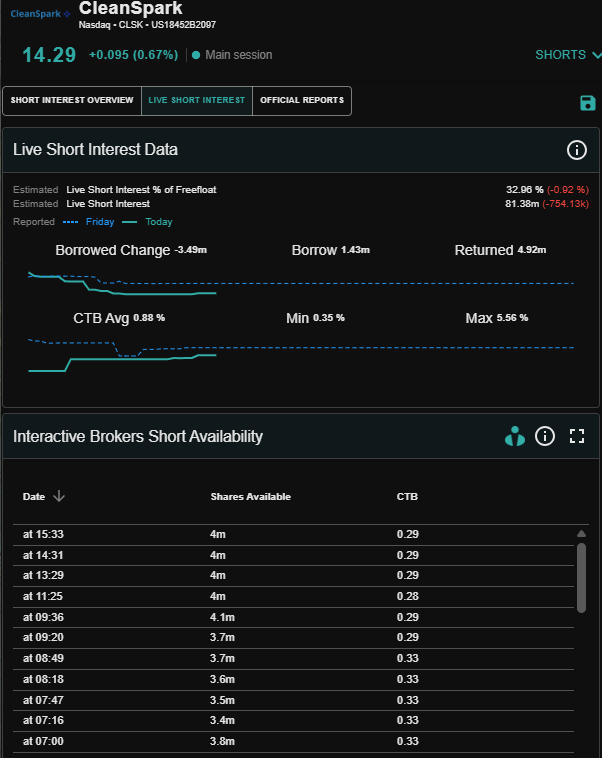Select the row 'at 14:31'
Image resolution: width=602 pixels, height=758 pixels.
(294, 555)
